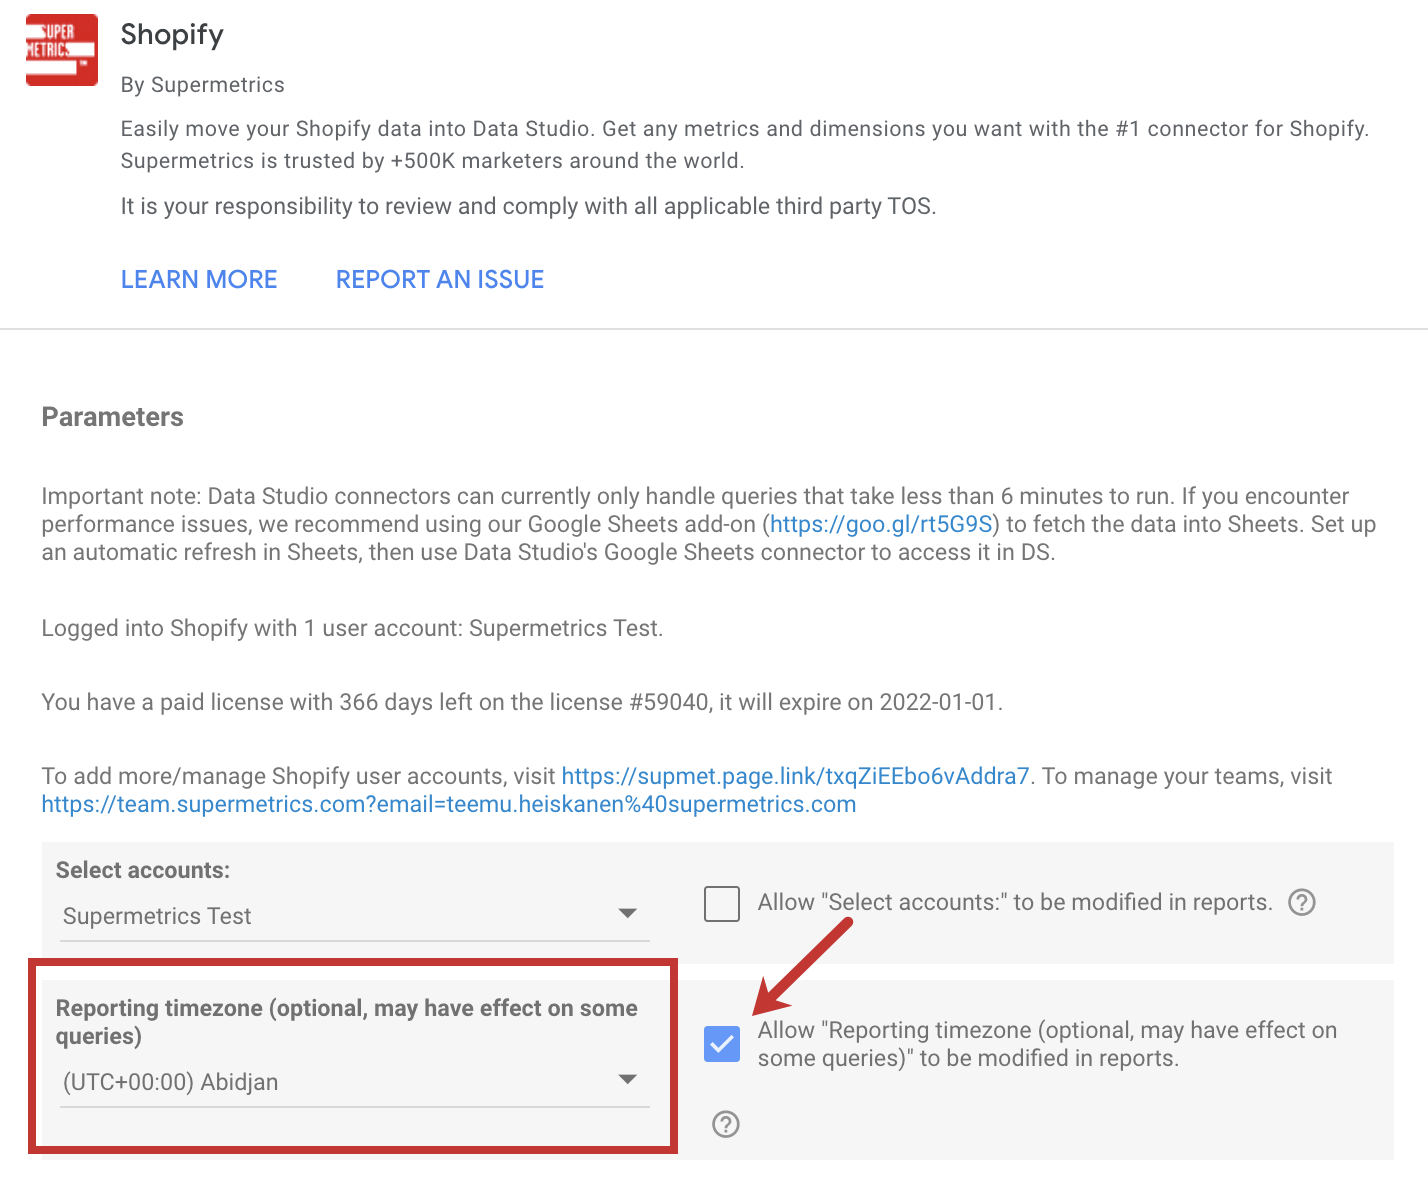
Task: Click the paid license #59040 expiry notice
Action: pyautogui.click(x=522, y=702)
